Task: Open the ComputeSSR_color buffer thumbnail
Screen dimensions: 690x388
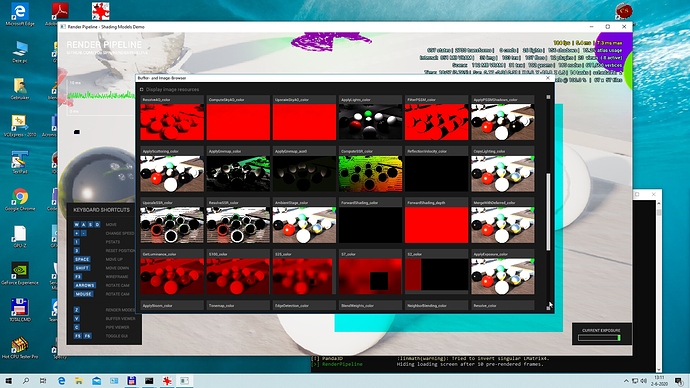Action: [x=371, y=173]
